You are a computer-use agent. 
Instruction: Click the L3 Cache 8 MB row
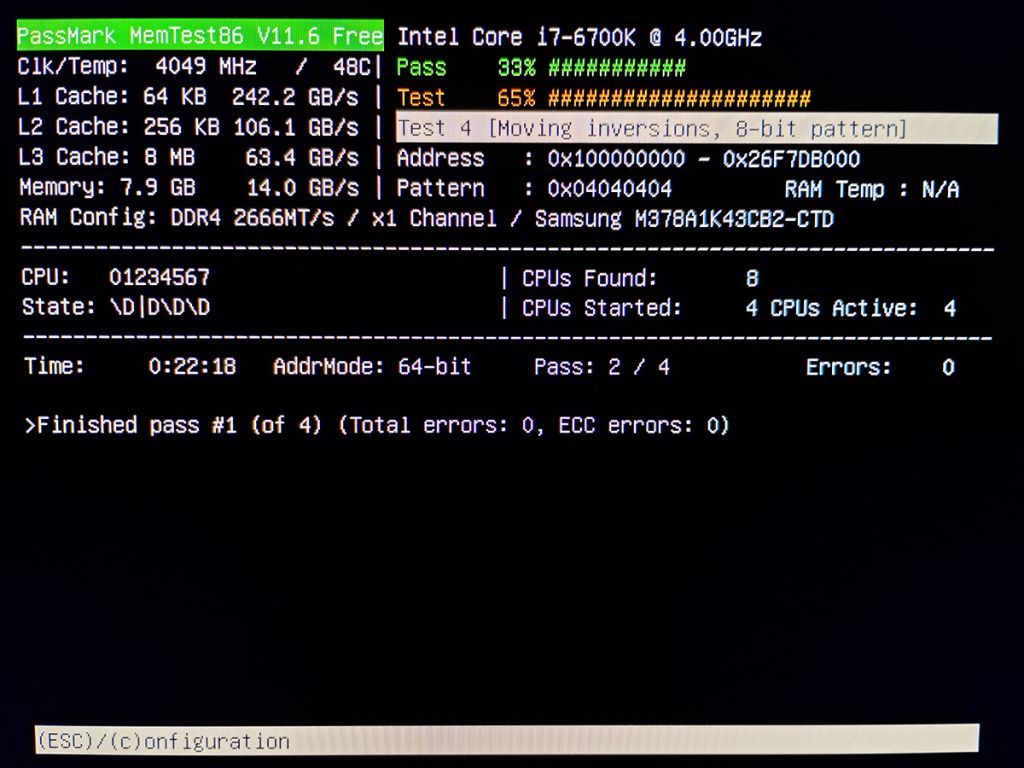tap(188, 157)
